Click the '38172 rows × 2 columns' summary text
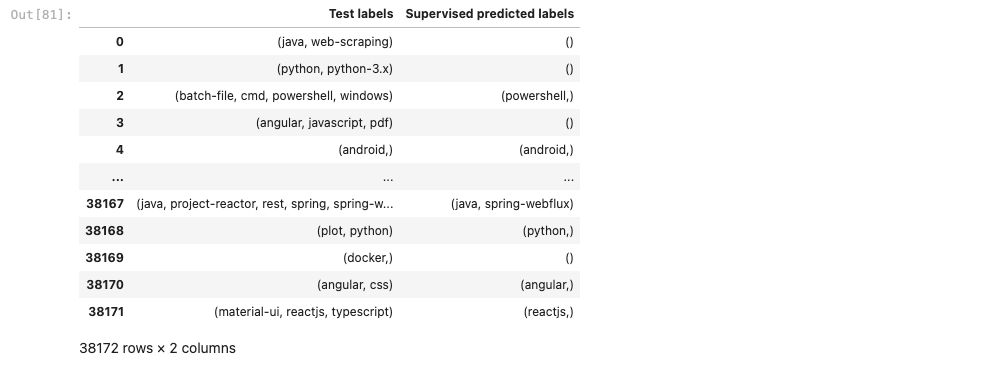This screenshot has width=990, height=374. (x=157, y=348)
